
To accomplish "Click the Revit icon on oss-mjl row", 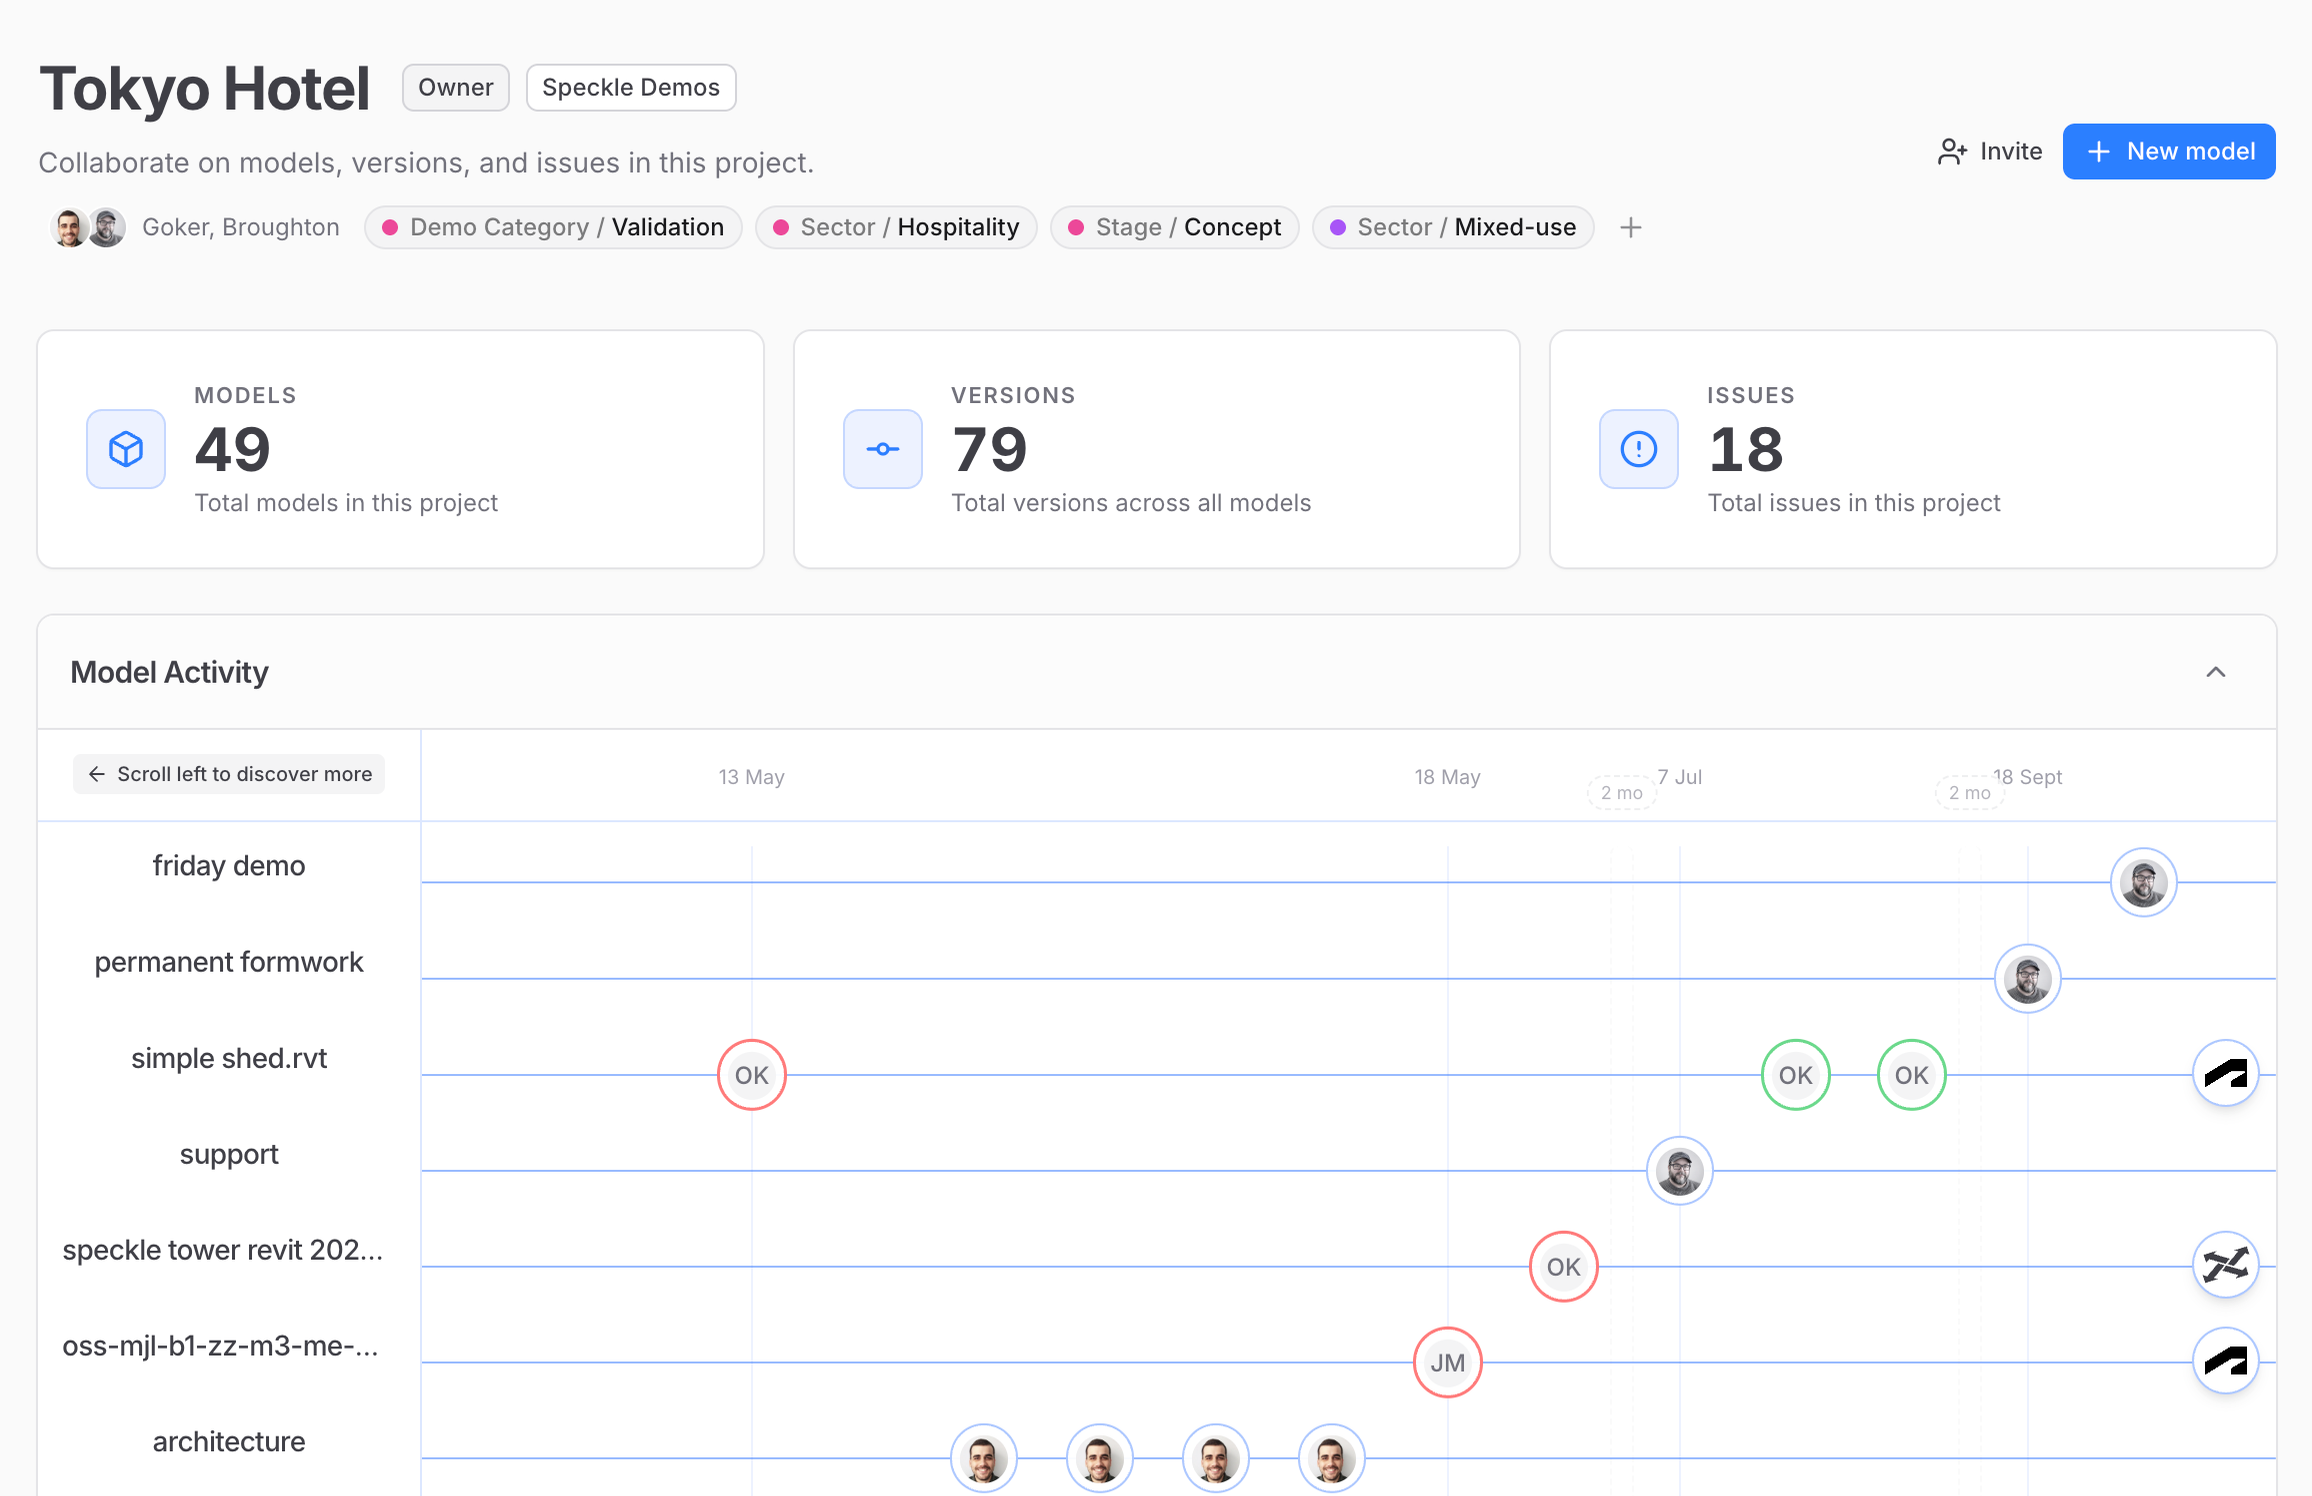I will [2225, 1361].
